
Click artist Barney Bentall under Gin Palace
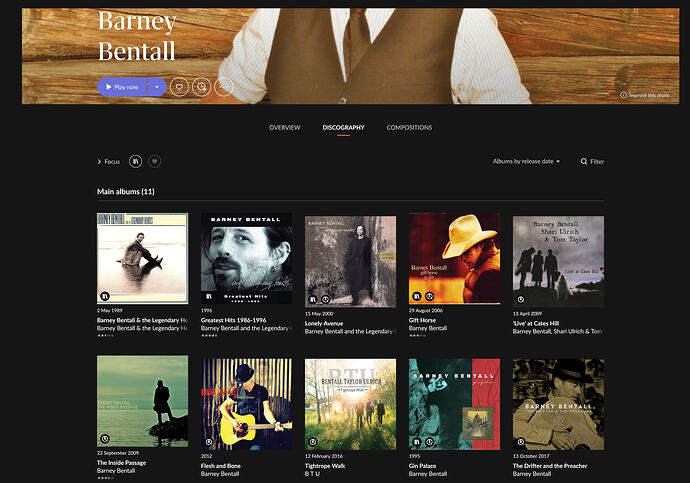(x=428, y=474)
